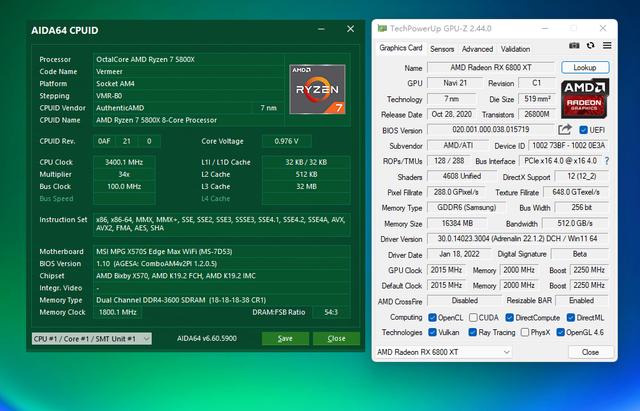Click the BIOS export share icon
Viewport: 640px width, 411px height.
565,130
